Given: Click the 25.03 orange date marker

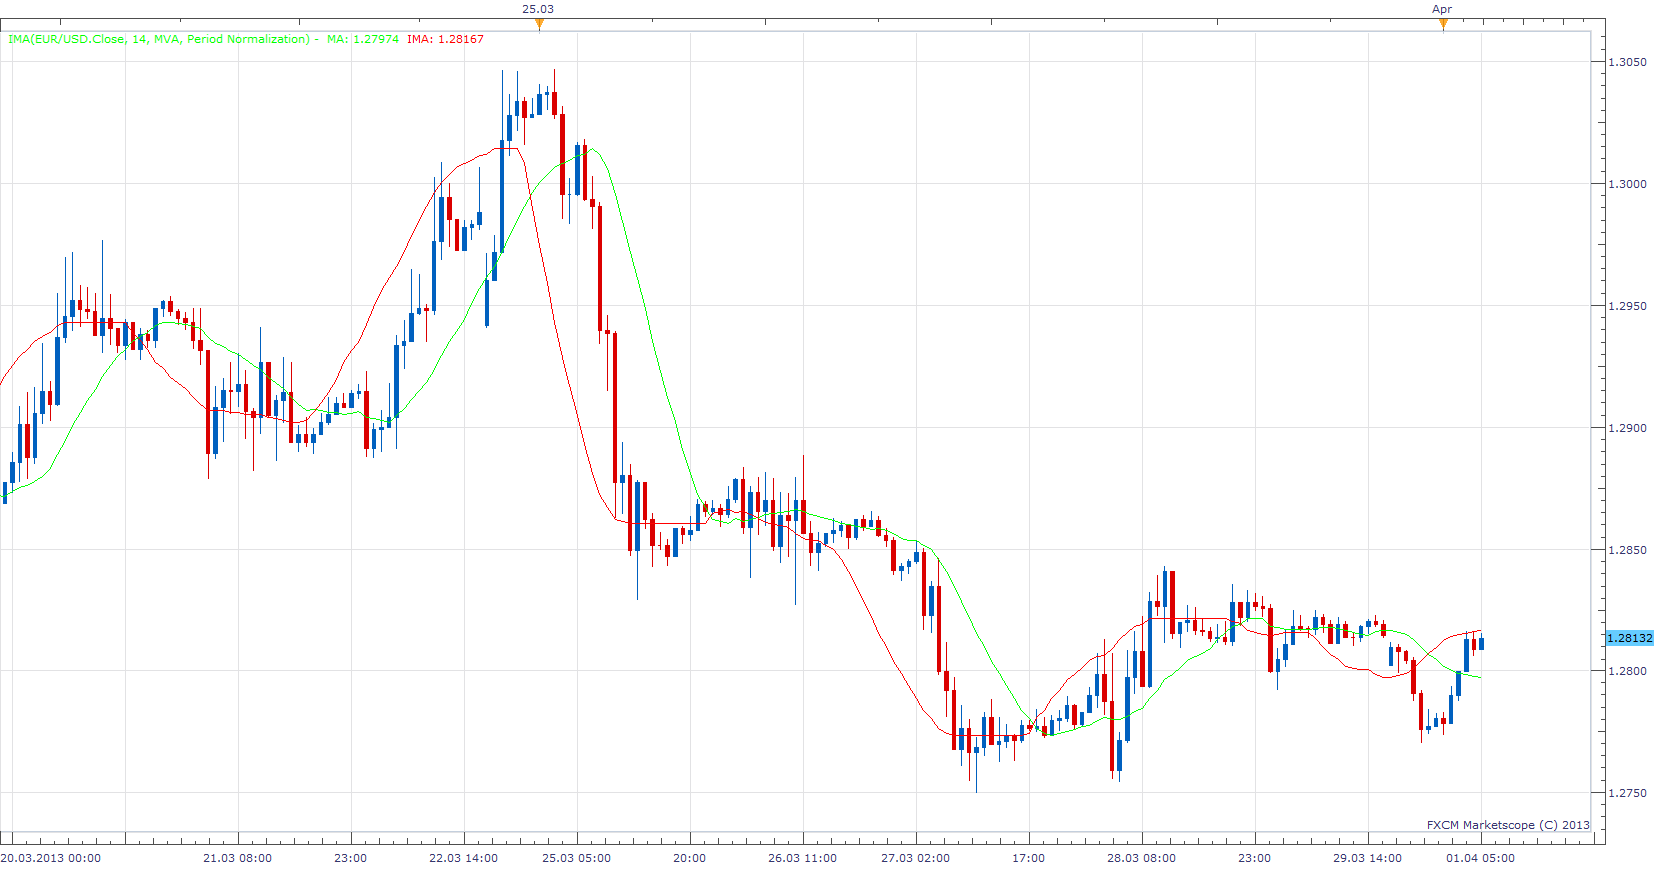Looking at the screenshot, I should (x=539, y=23).
